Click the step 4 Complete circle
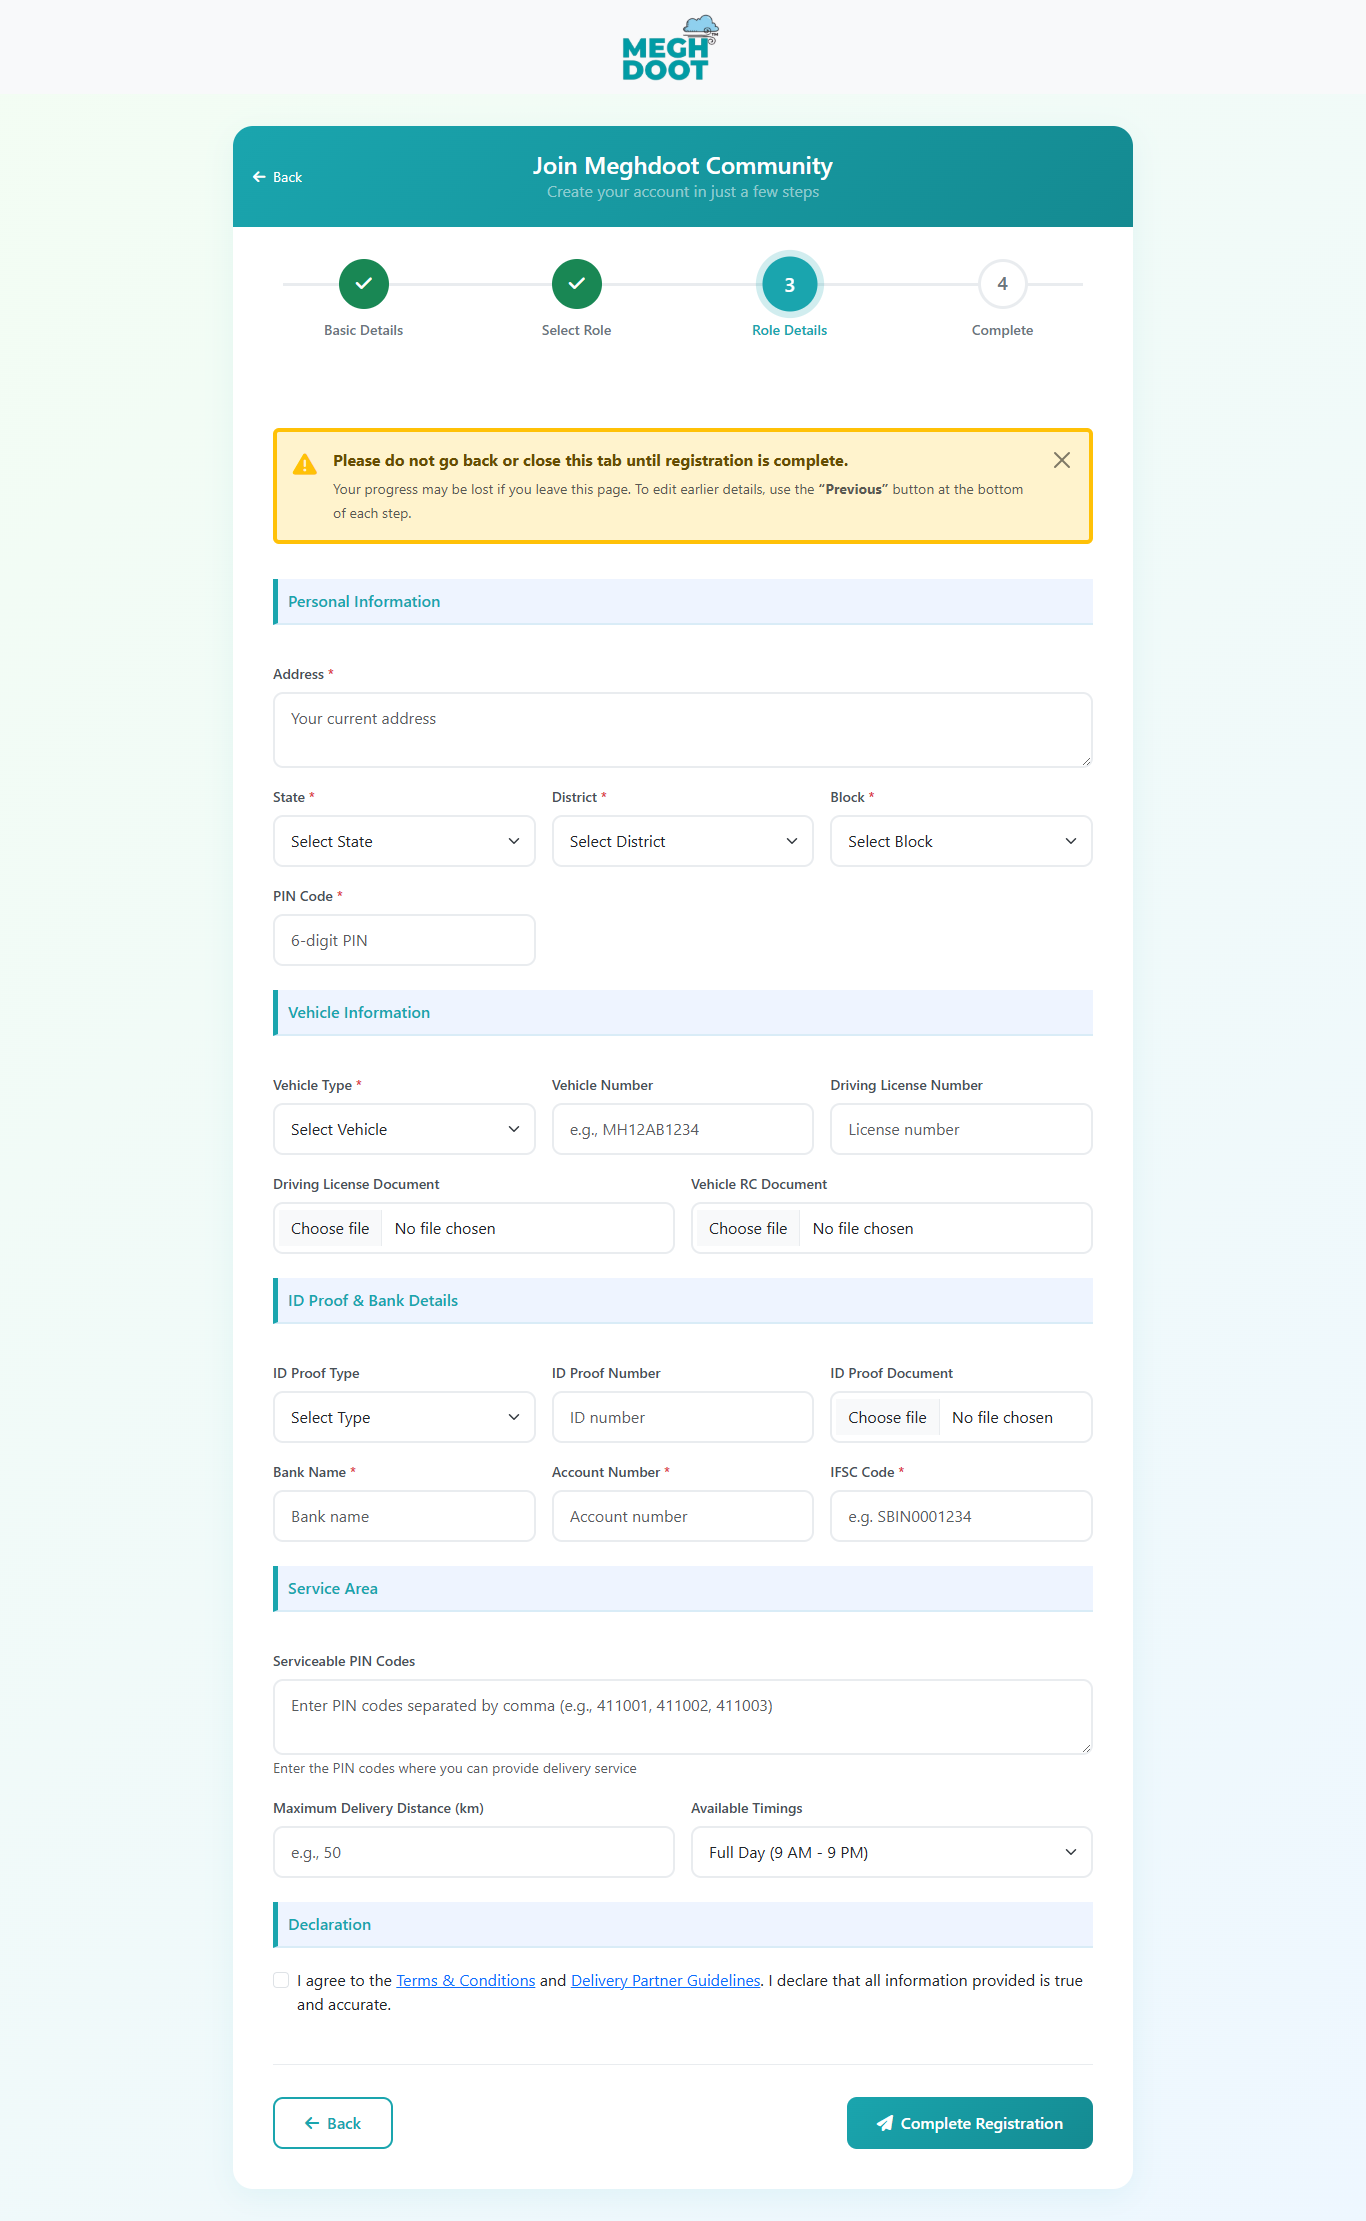Screen dimensions: 1366x2221 (1003, 284)
